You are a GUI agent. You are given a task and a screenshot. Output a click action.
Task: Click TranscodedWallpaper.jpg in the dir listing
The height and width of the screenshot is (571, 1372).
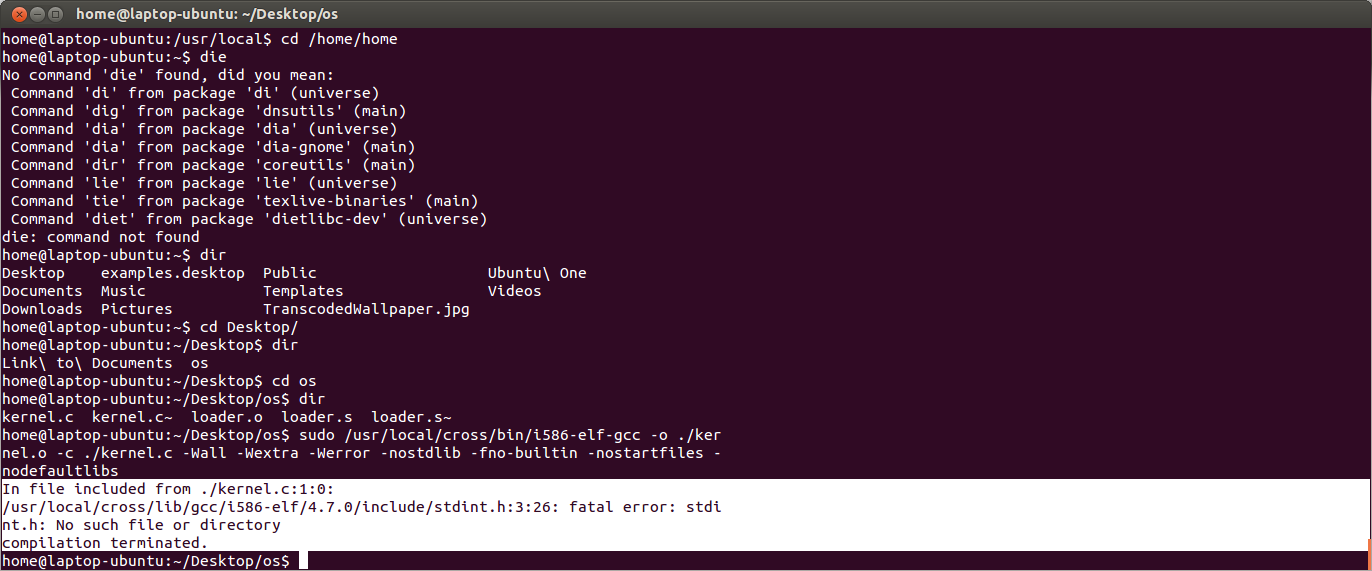(x=366, y=309)
